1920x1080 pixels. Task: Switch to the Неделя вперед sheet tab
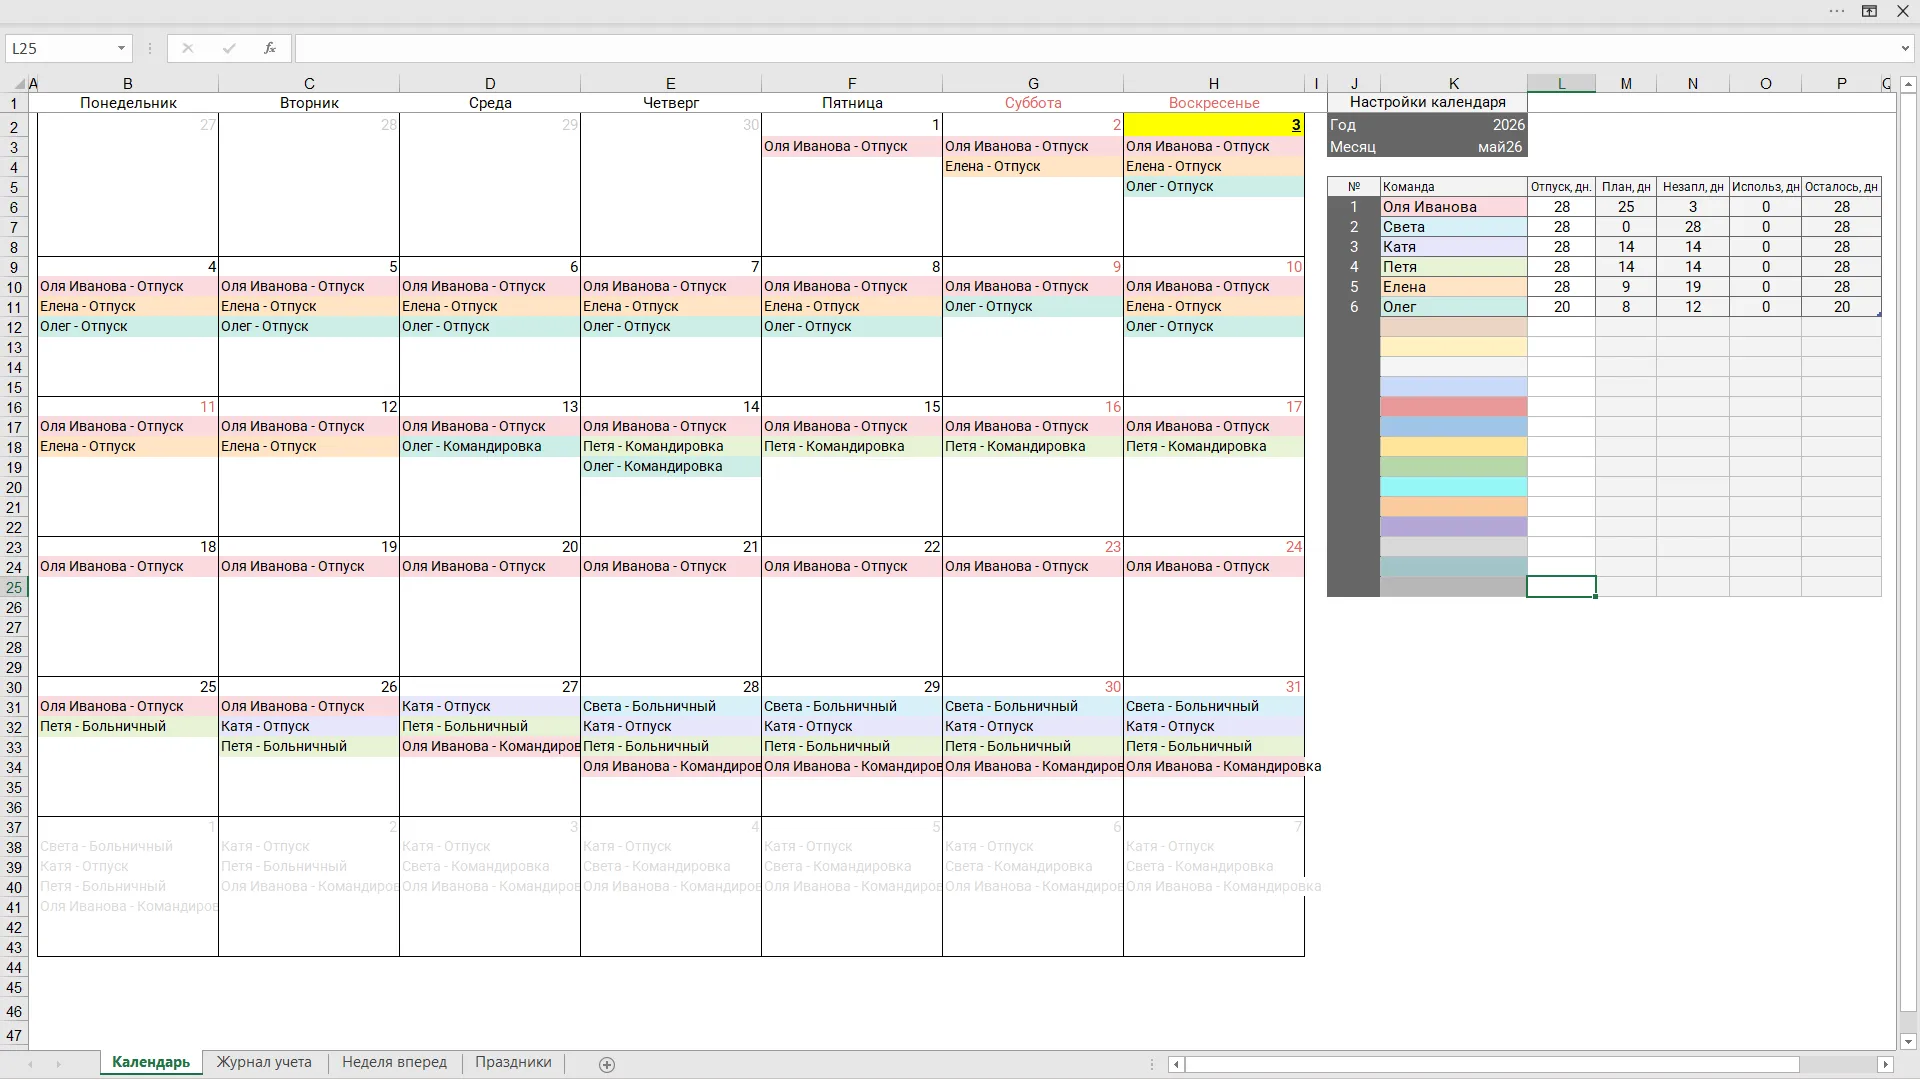point(394,1062)
